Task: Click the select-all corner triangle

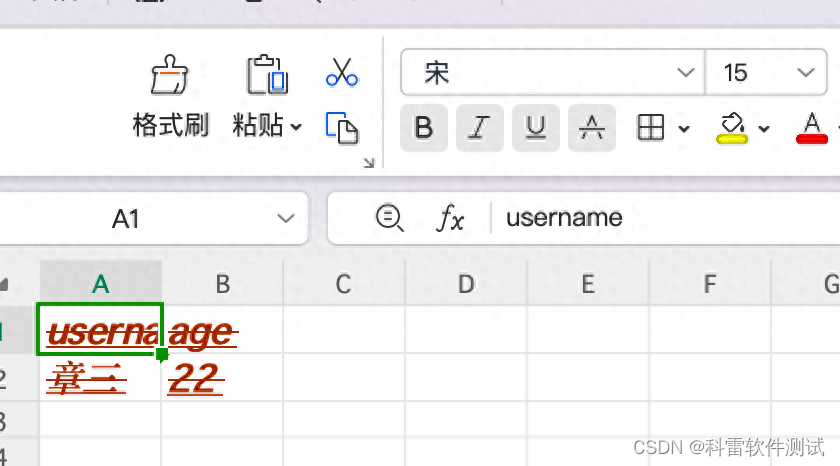Action: point(4,284)
